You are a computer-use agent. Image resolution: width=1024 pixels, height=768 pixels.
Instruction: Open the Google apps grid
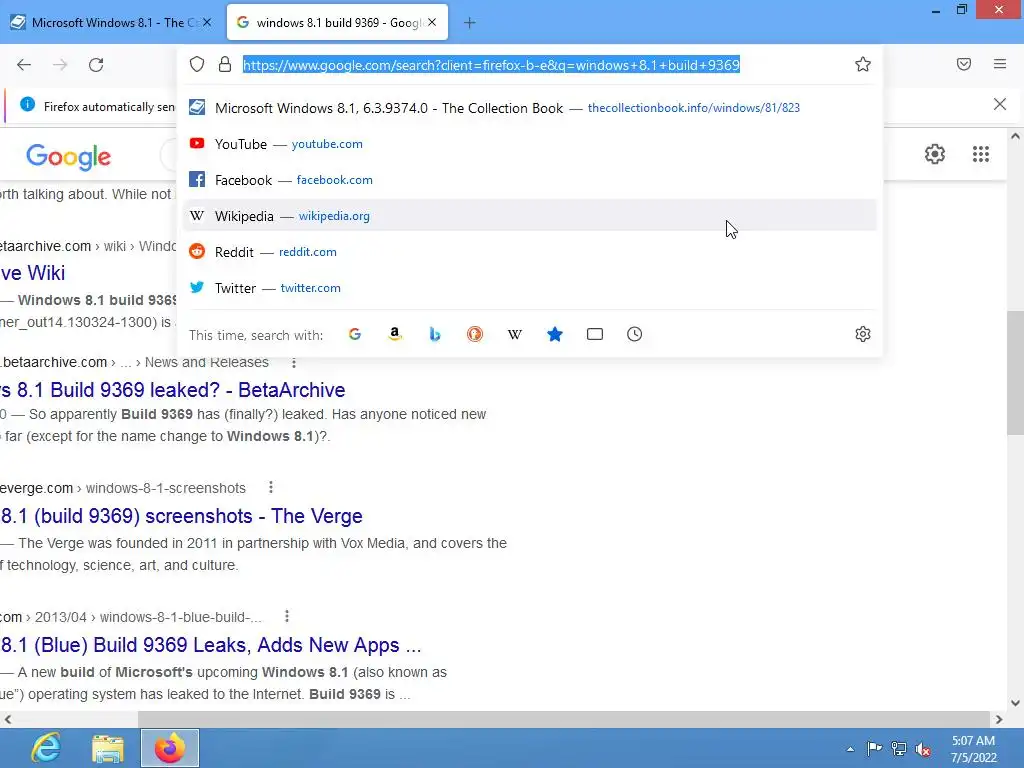tap(981, 154)
